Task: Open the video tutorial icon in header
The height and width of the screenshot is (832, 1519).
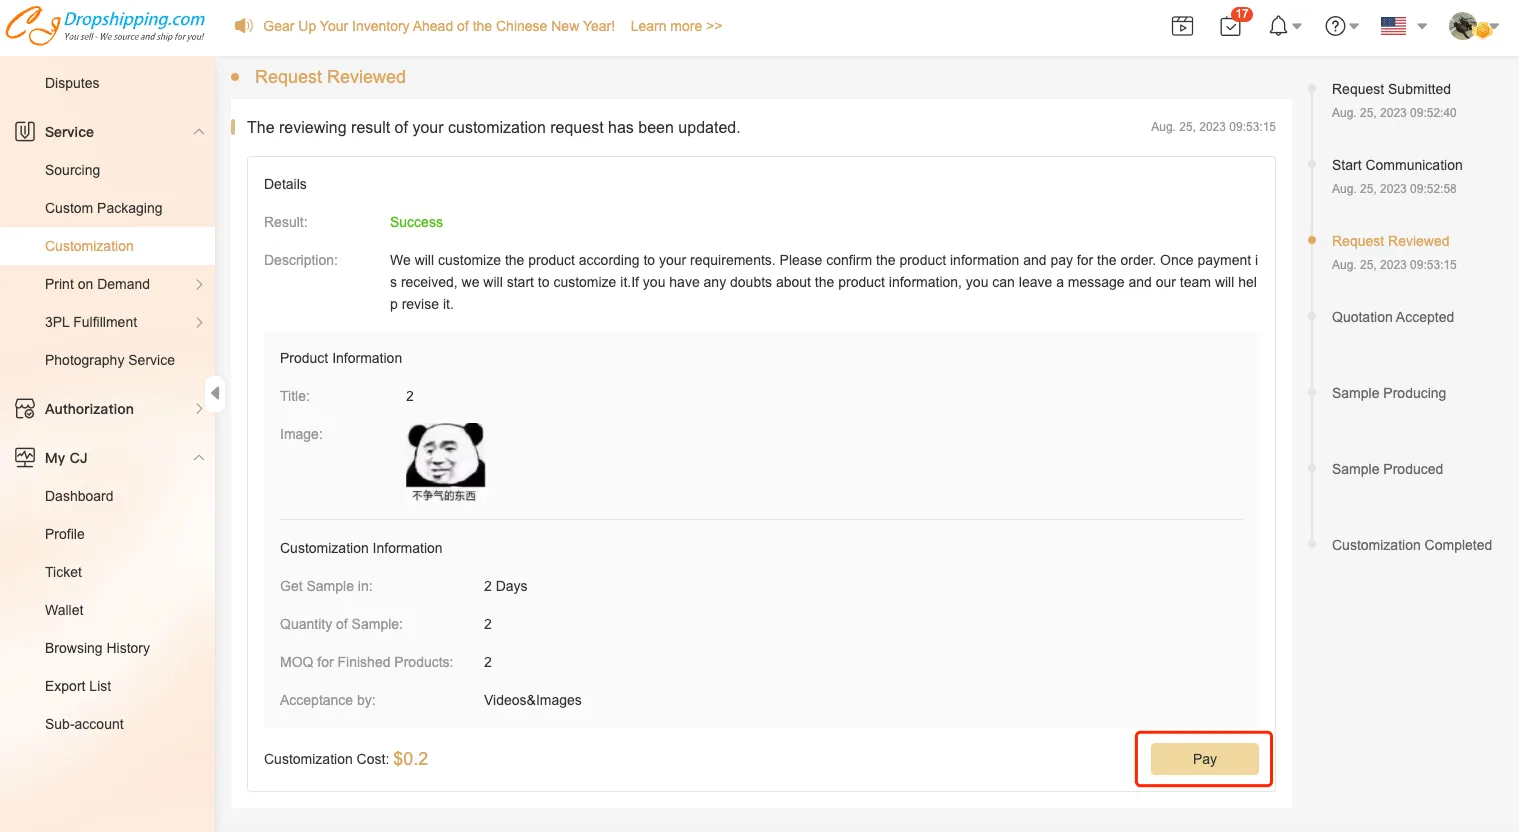Action: coord(1182,26)
